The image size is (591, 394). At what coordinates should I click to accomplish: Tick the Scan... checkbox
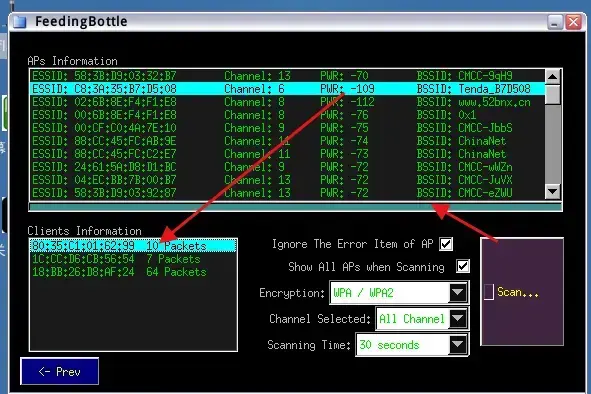[x=488, y=292]
